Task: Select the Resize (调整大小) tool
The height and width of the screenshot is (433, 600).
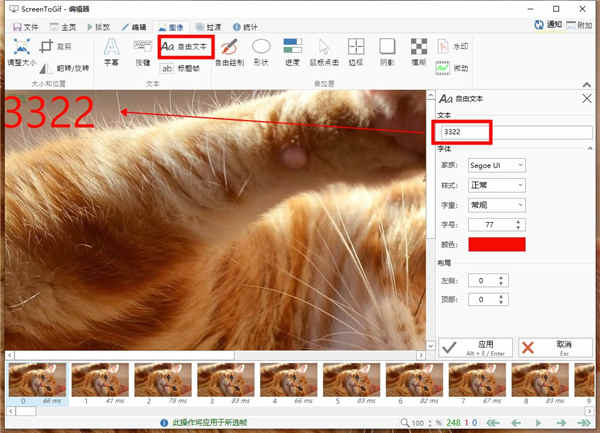Action: point(22,52)
